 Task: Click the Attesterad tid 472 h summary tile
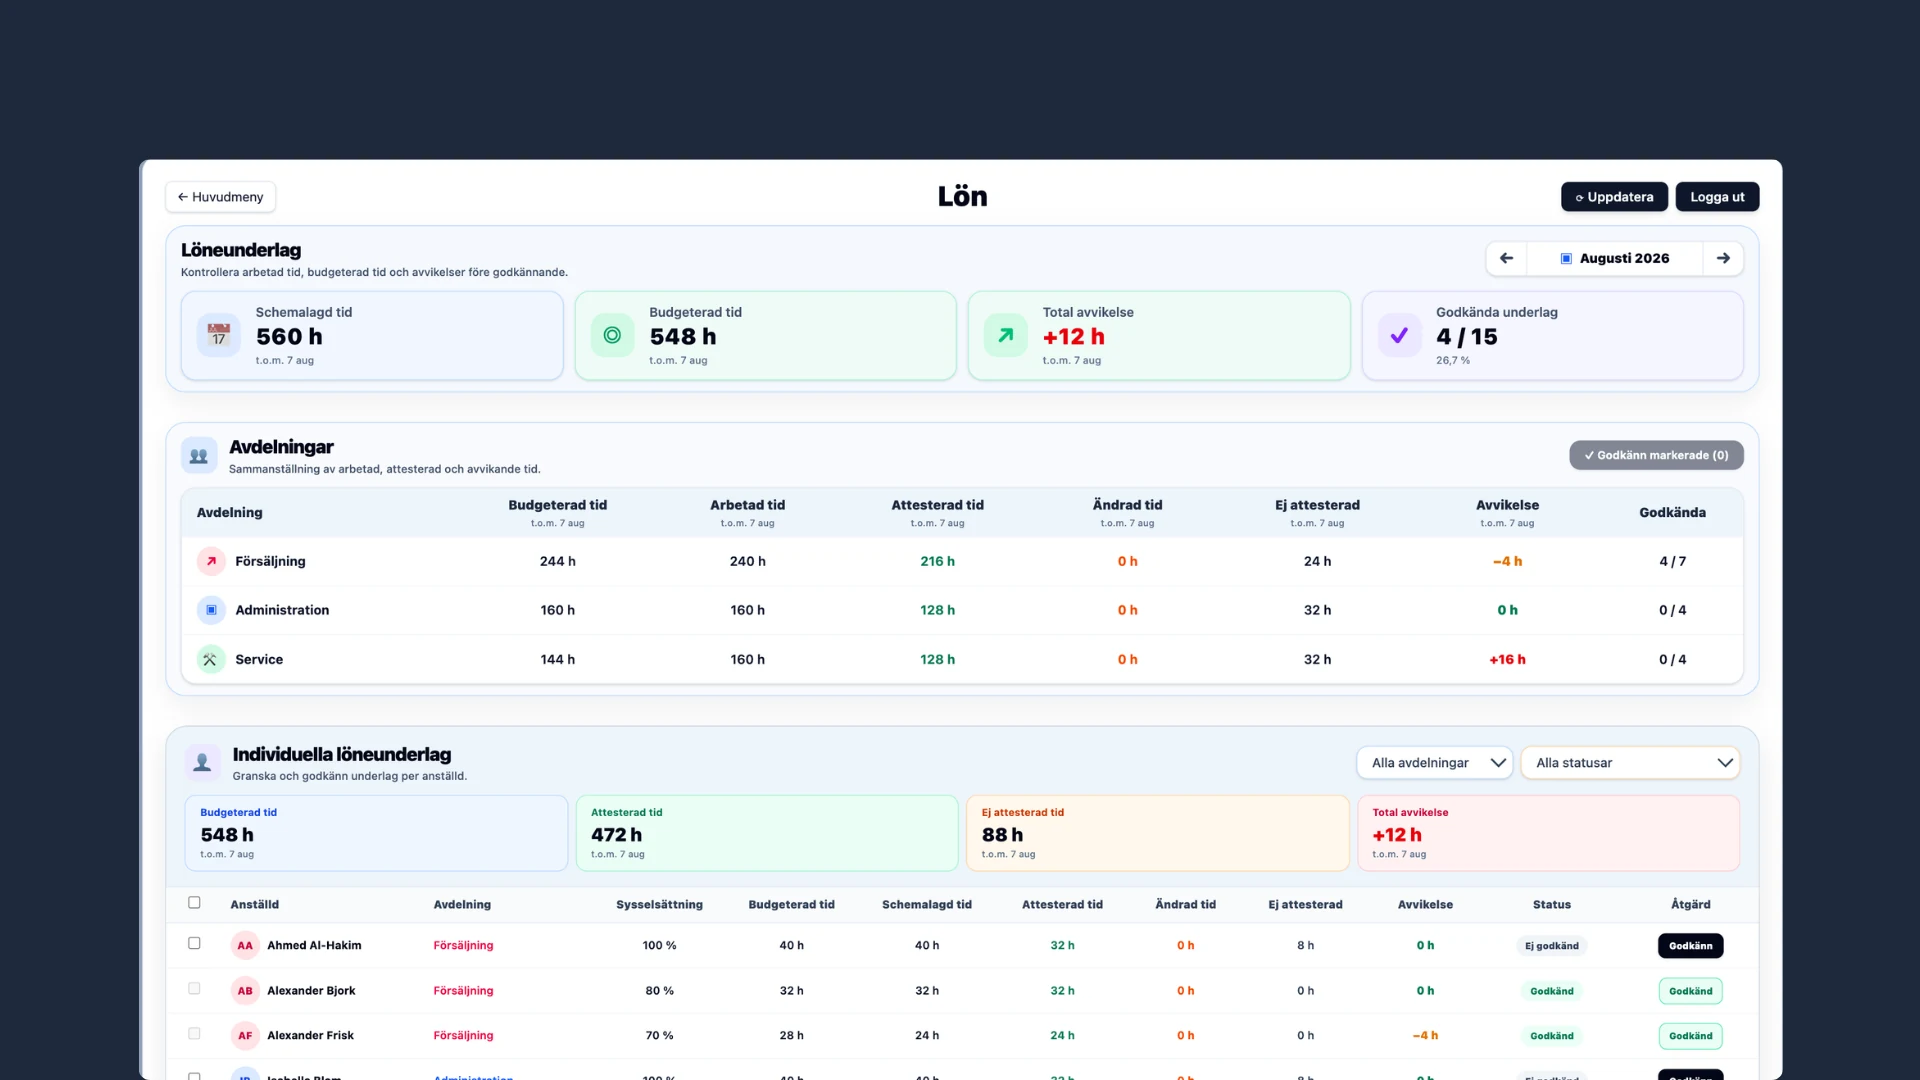767,833
